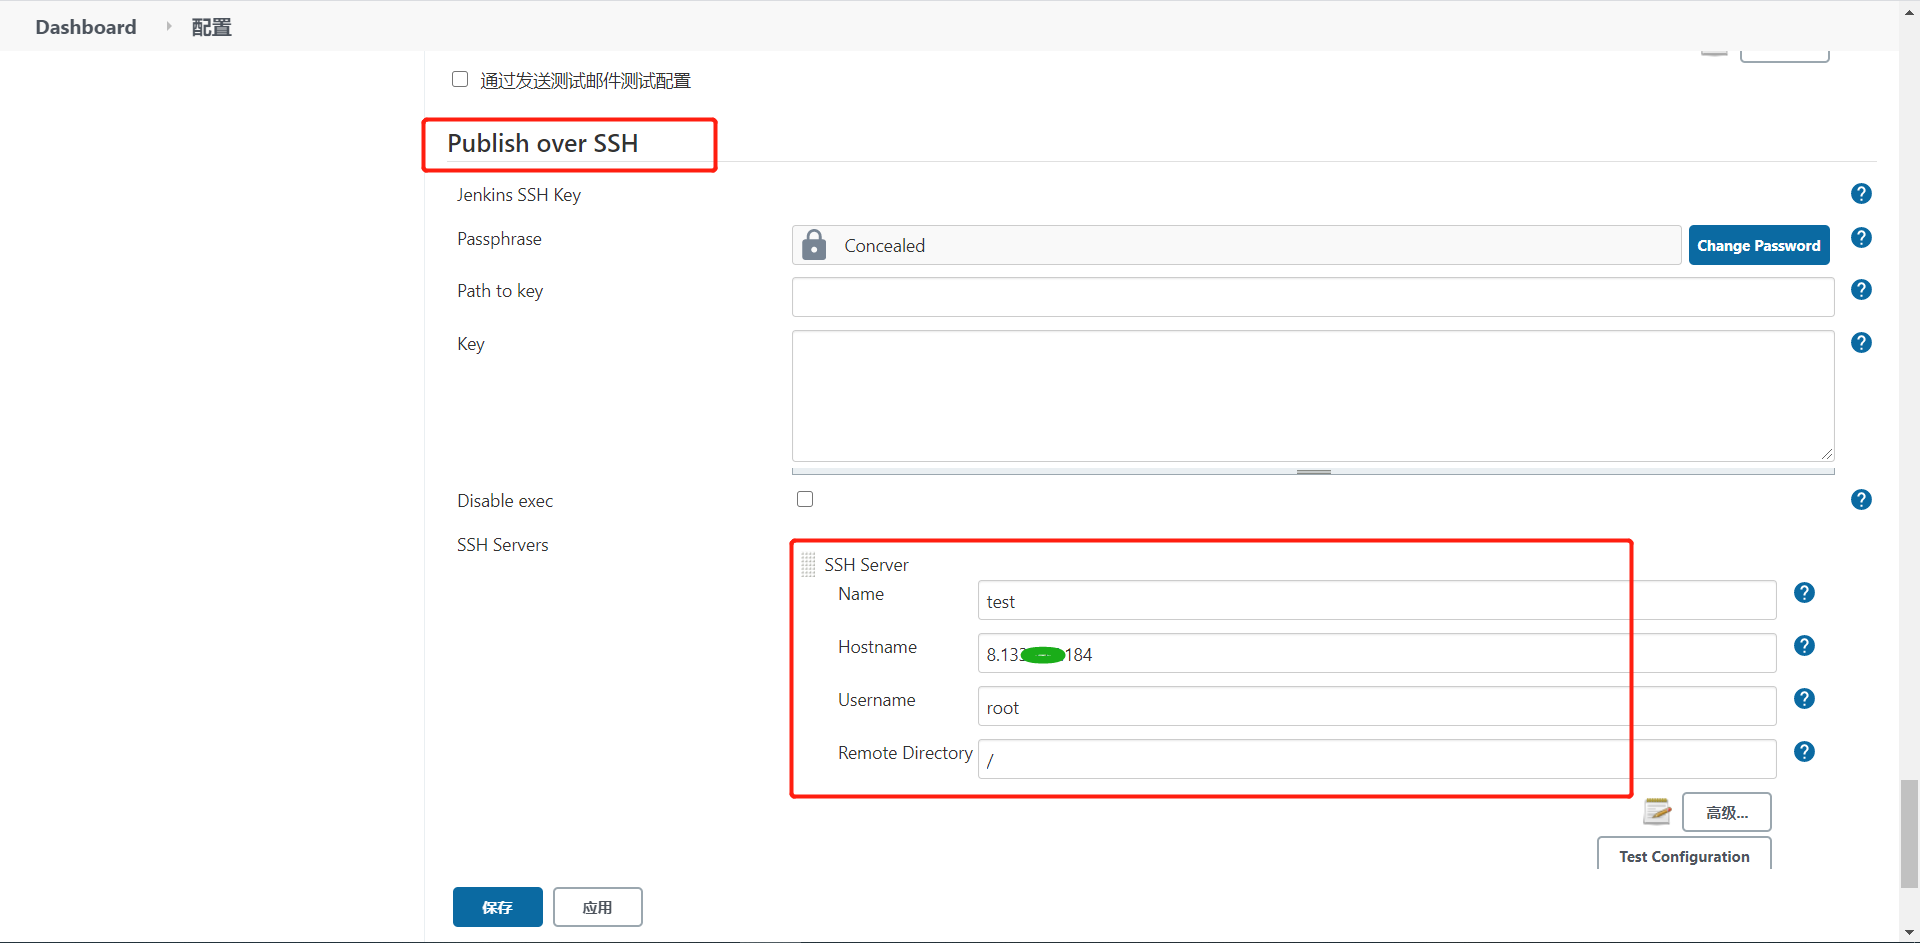Viewport: 1920px width, 943px height.
Task: Open help icon for Path to key
Action: click(1861, 290)
